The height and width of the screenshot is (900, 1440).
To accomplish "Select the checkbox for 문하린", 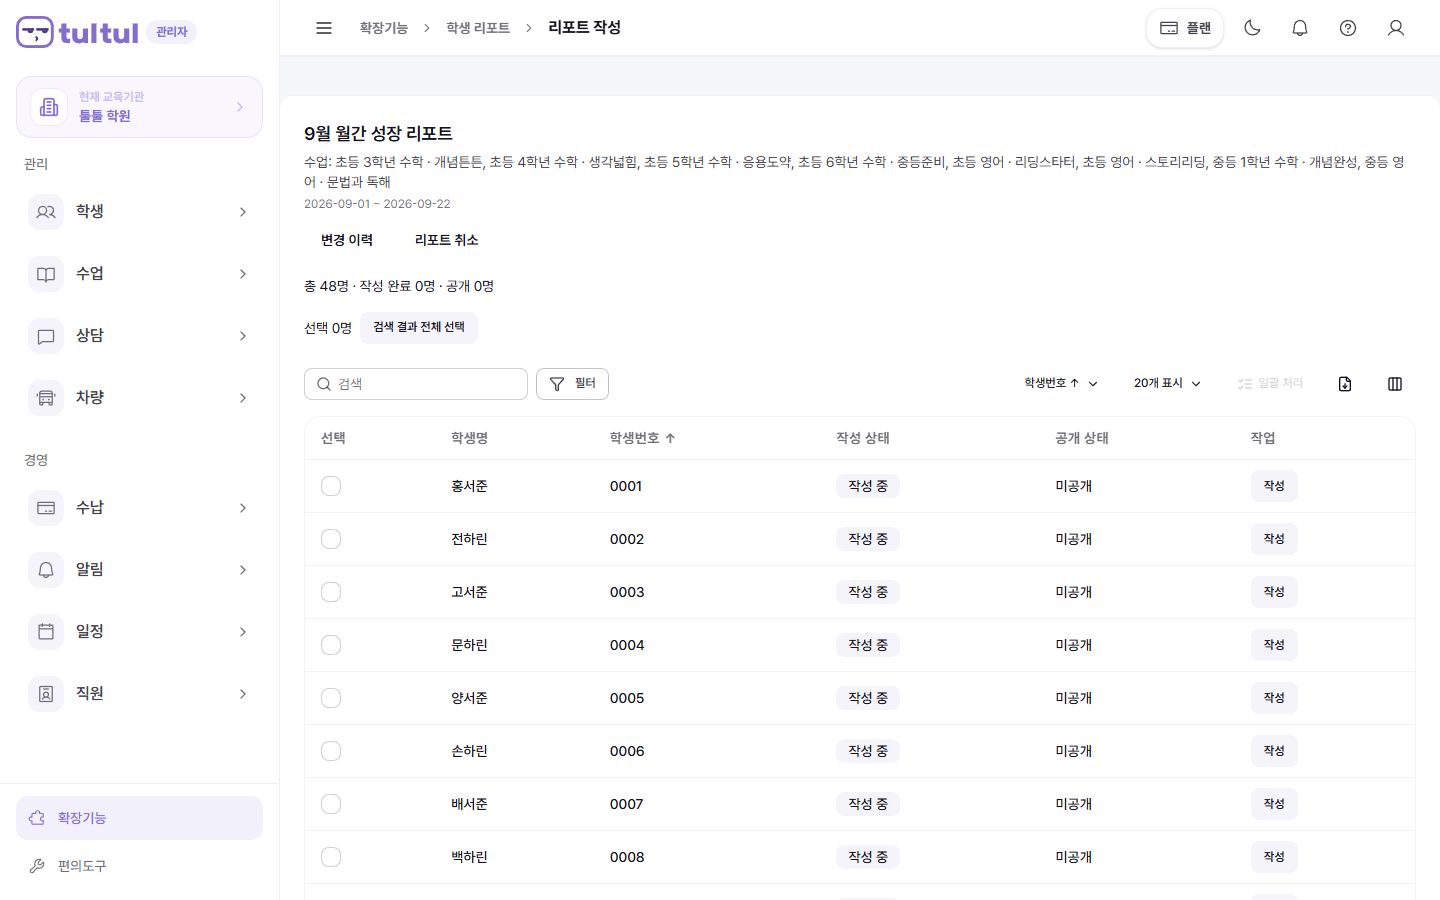I will coord(331,645).
